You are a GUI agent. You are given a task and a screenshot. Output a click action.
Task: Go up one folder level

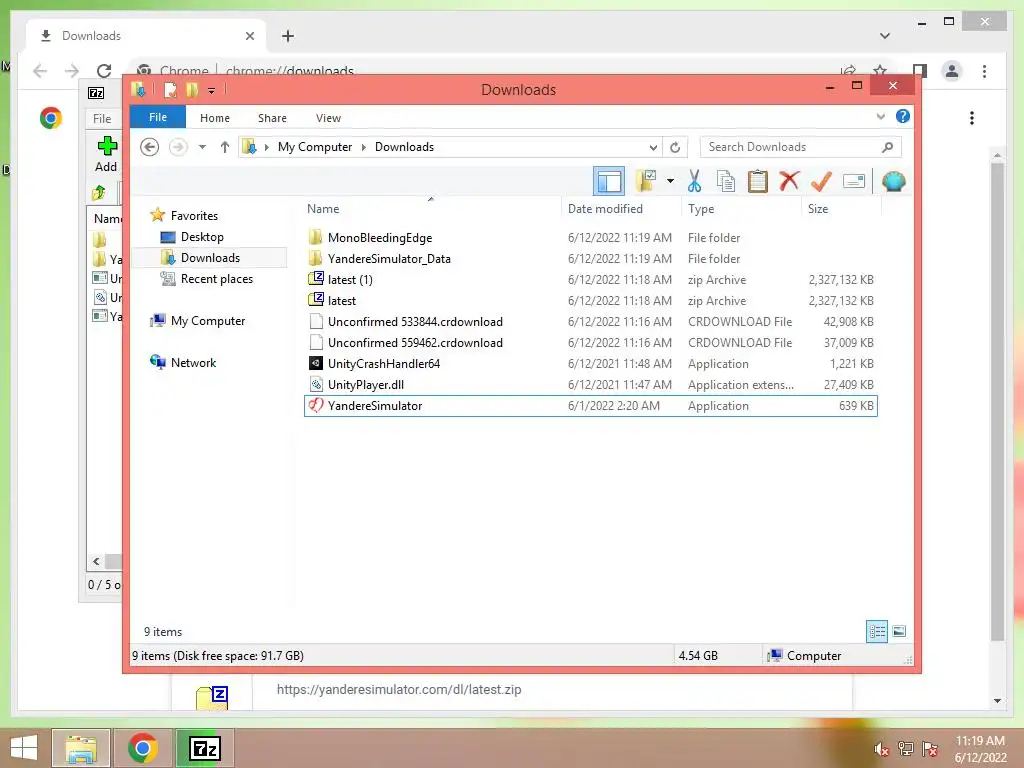(225, 147)
